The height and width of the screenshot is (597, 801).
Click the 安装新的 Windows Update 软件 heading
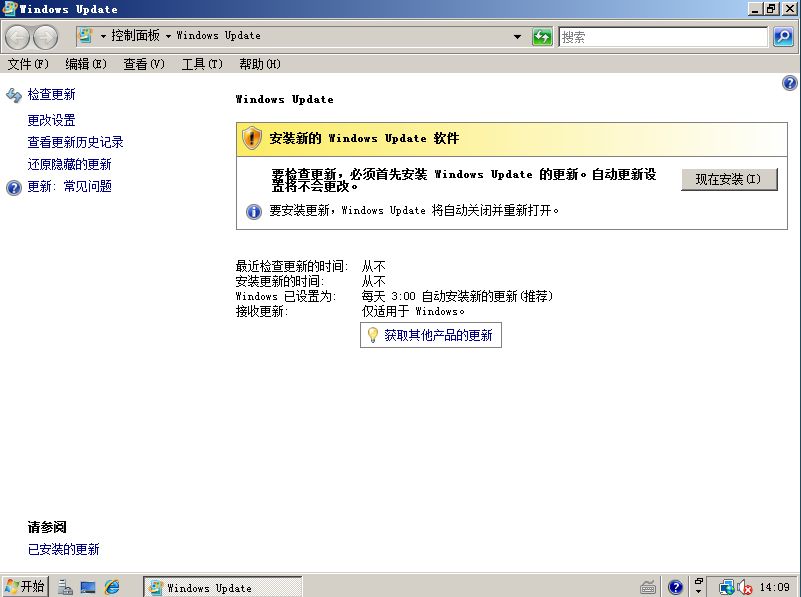(364, 138)
